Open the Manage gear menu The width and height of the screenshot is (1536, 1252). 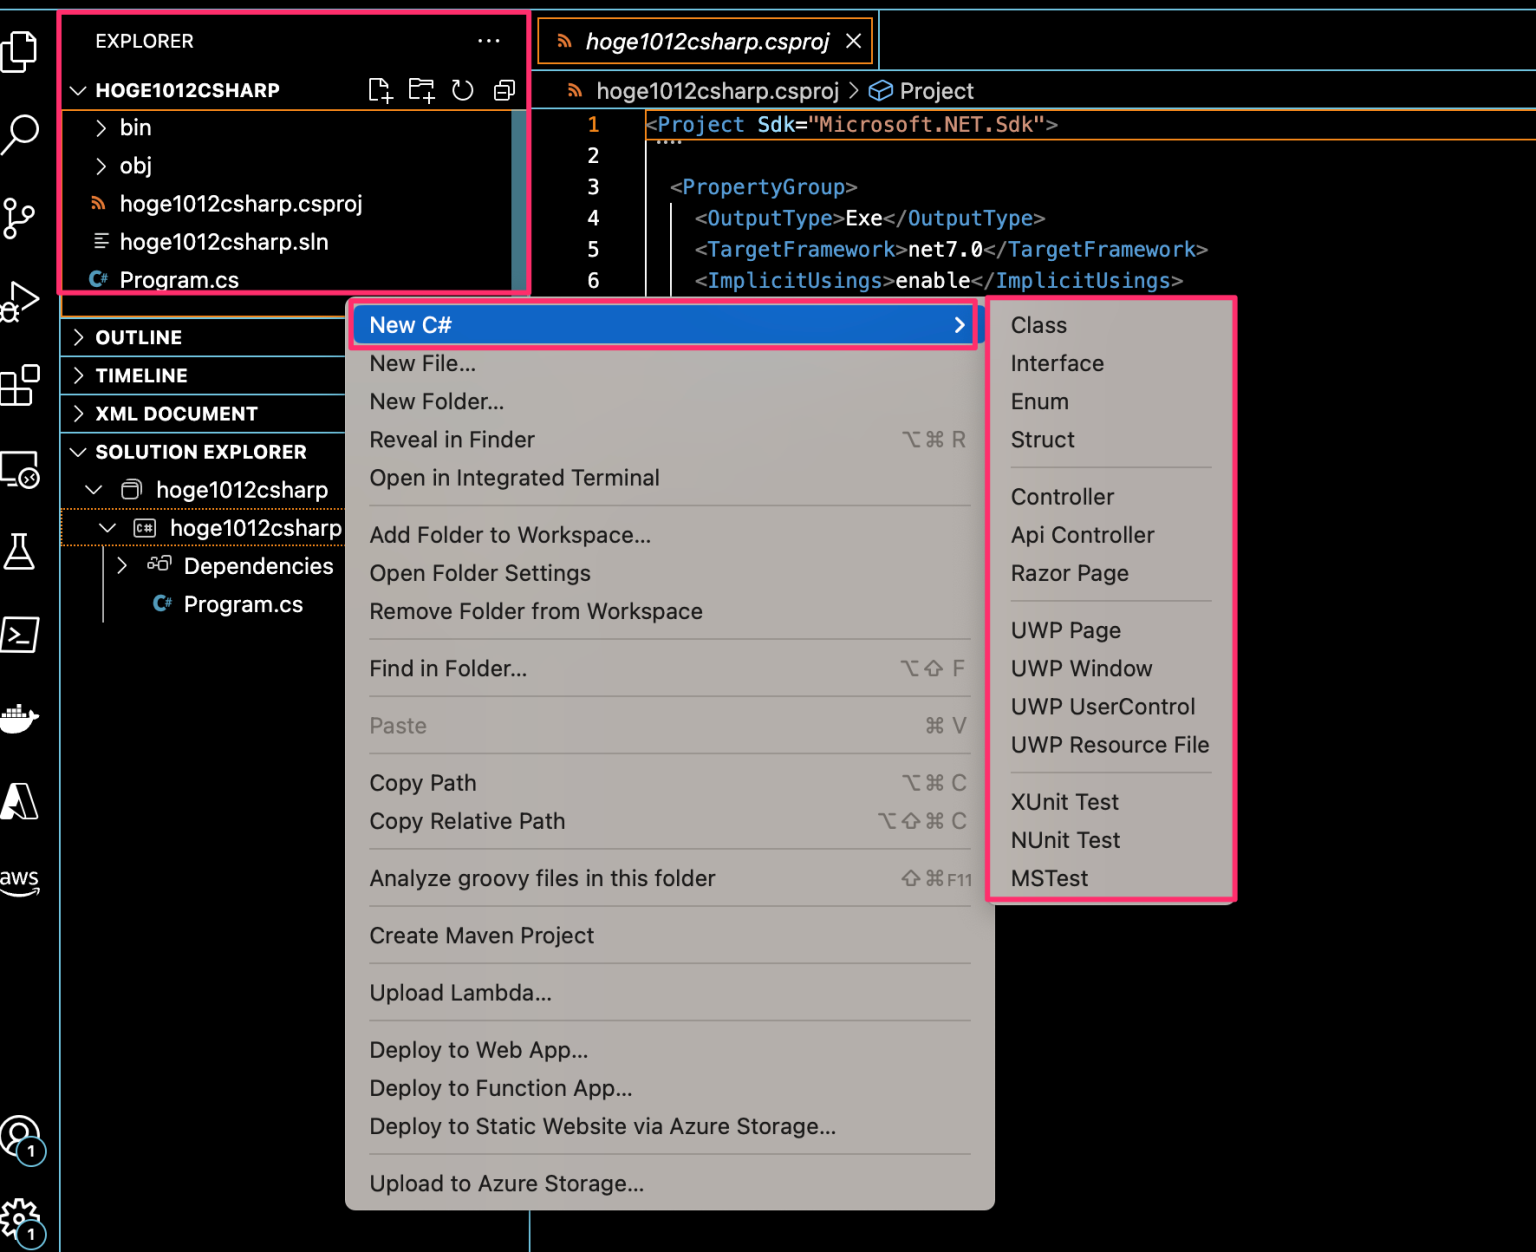(21, 1221)
